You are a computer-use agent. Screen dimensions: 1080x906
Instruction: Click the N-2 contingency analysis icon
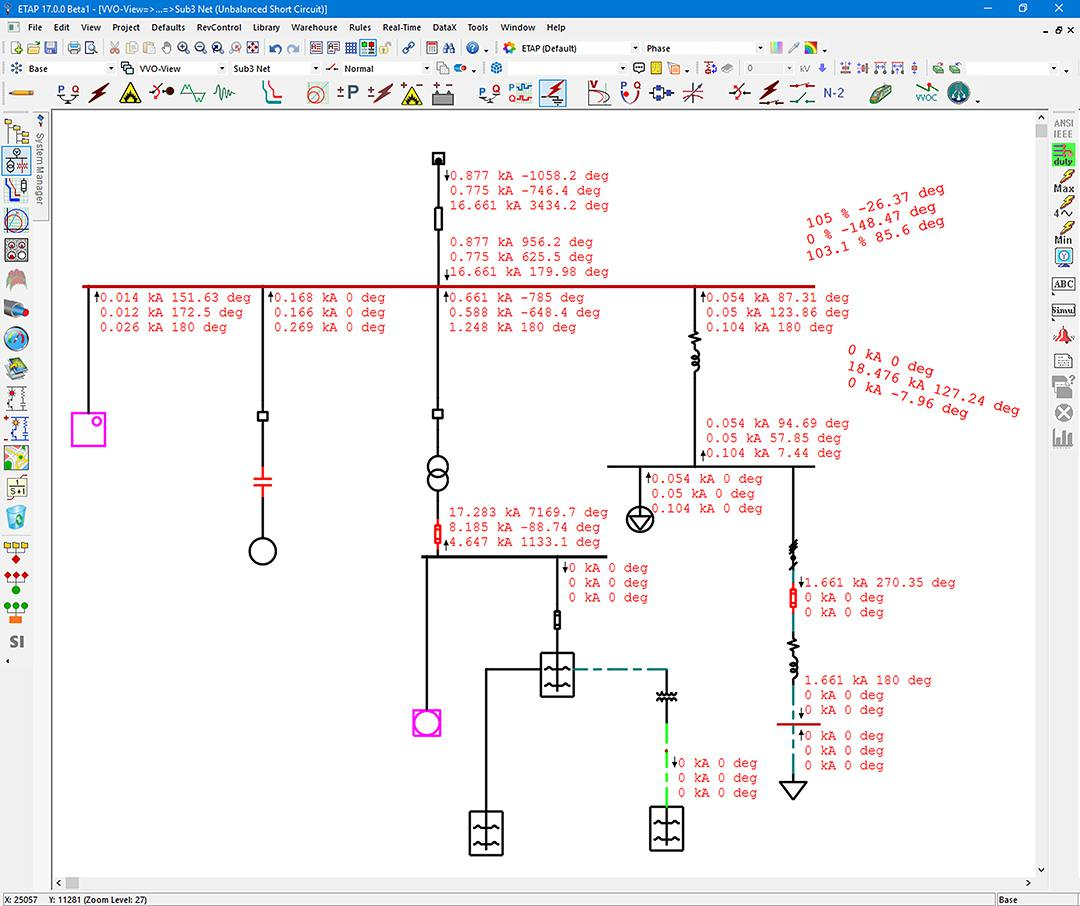coord(833,93)
